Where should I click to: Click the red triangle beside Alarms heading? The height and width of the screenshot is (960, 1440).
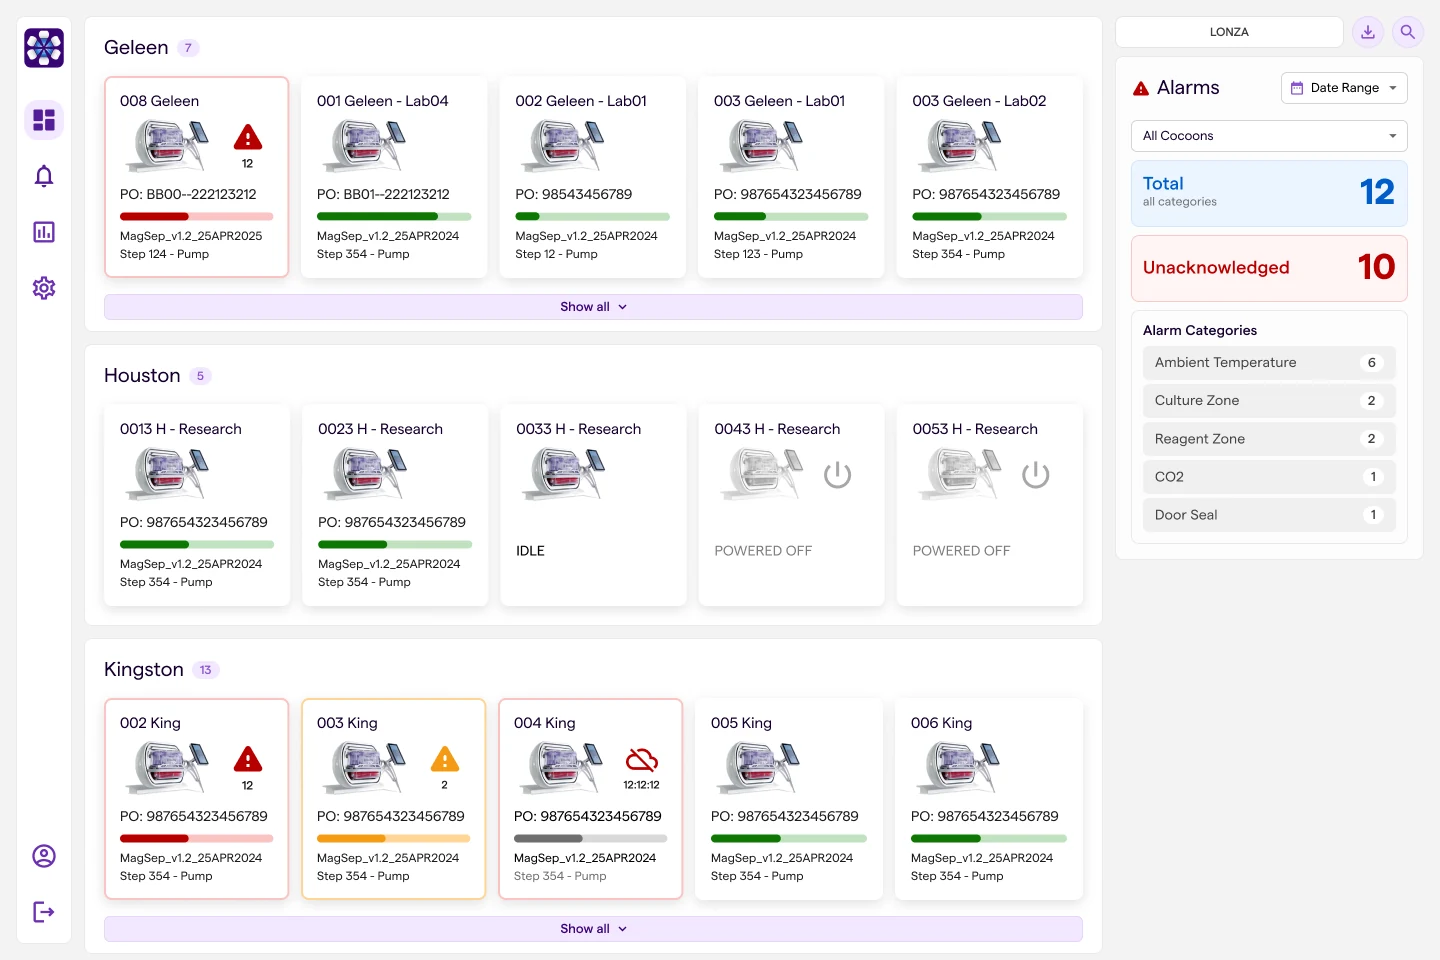pyautogui.click(x=1141, y=88)
